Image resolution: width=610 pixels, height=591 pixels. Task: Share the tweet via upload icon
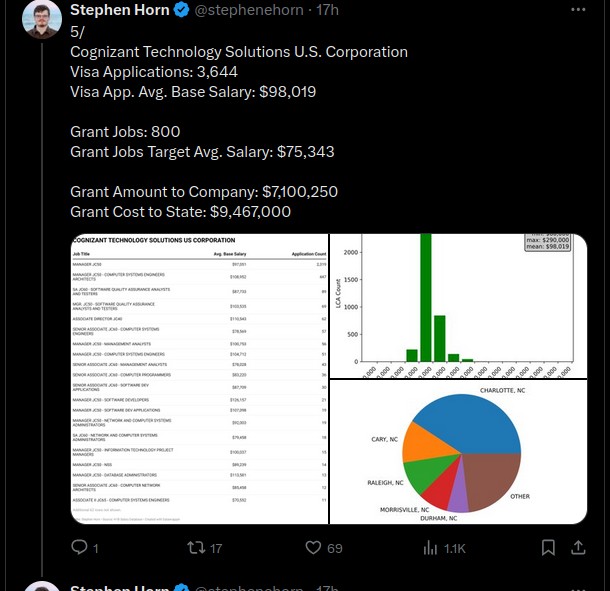click(578, 547)
